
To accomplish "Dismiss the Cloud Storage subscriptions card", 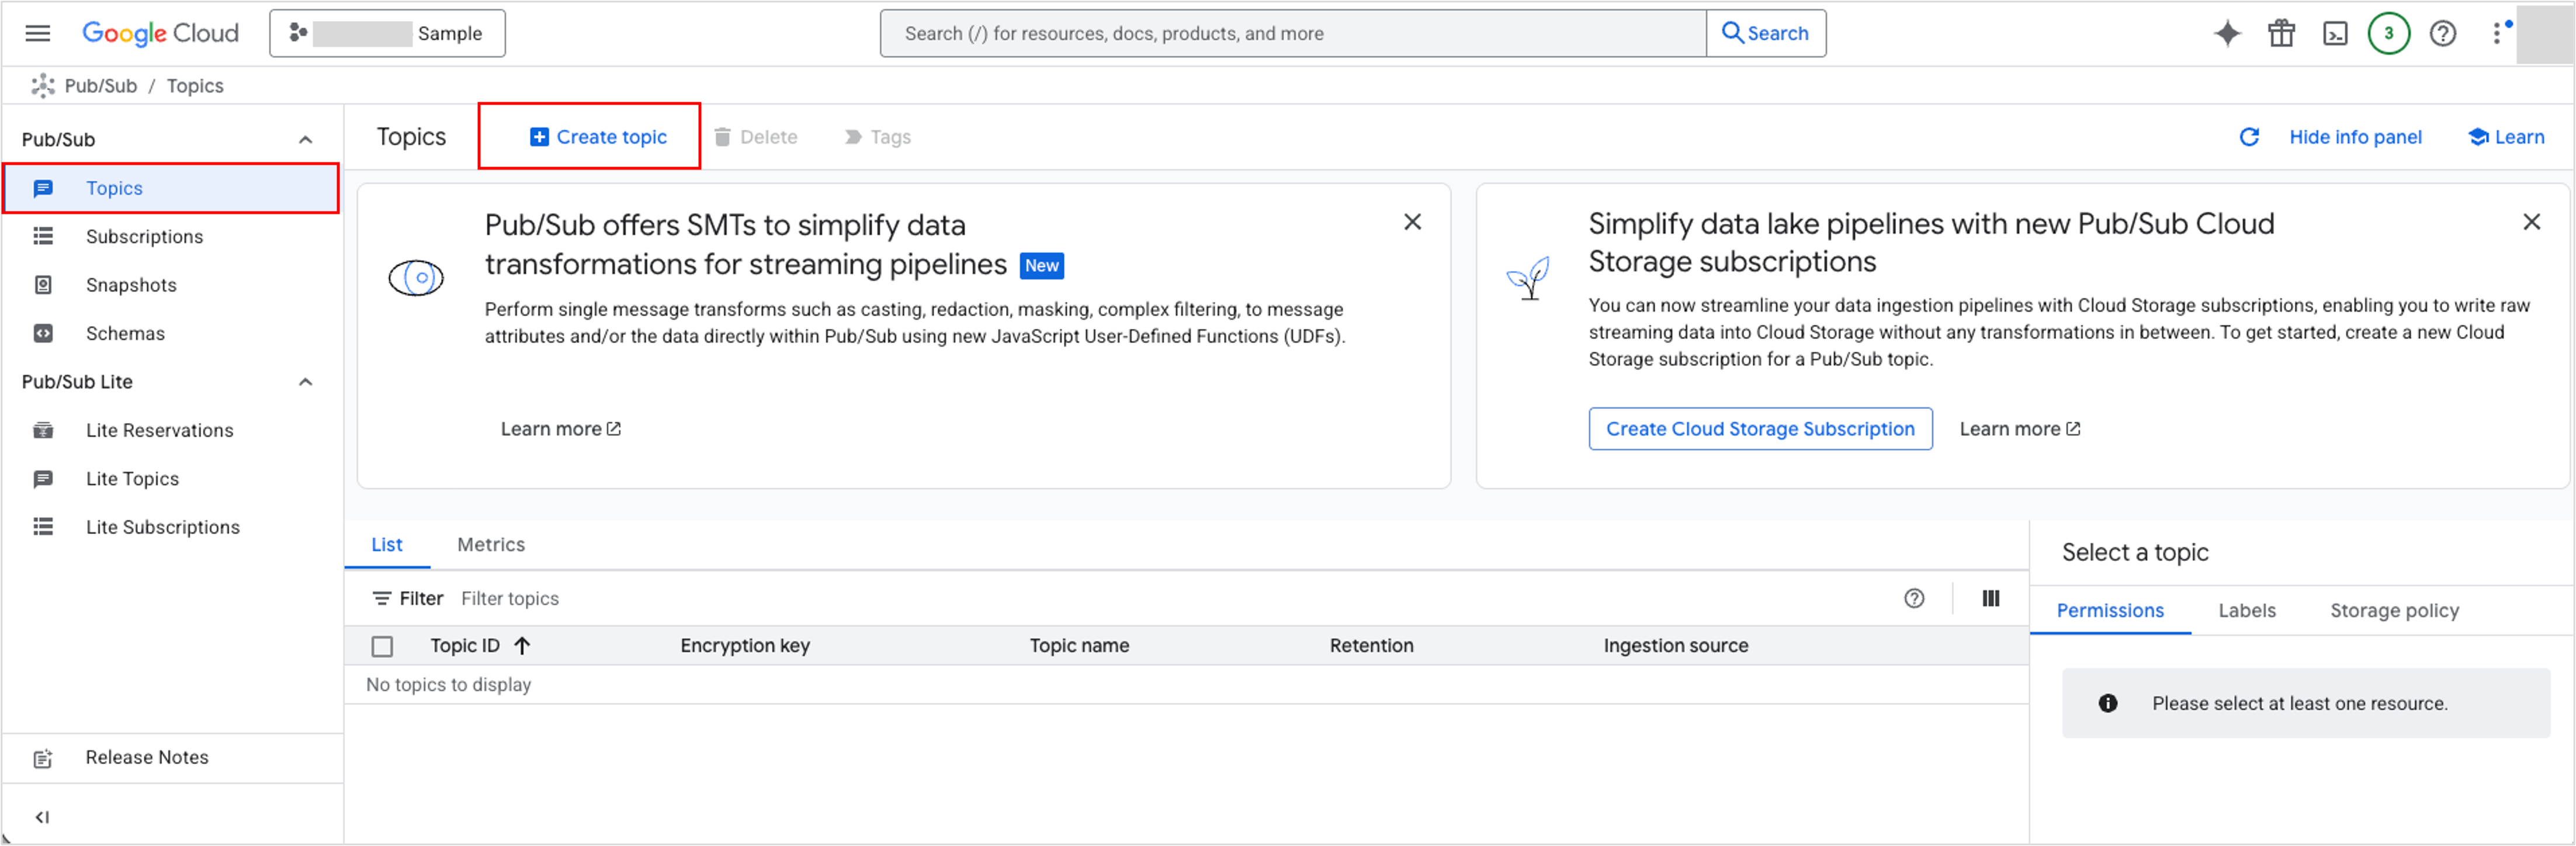I will (x=2531, y=222).
